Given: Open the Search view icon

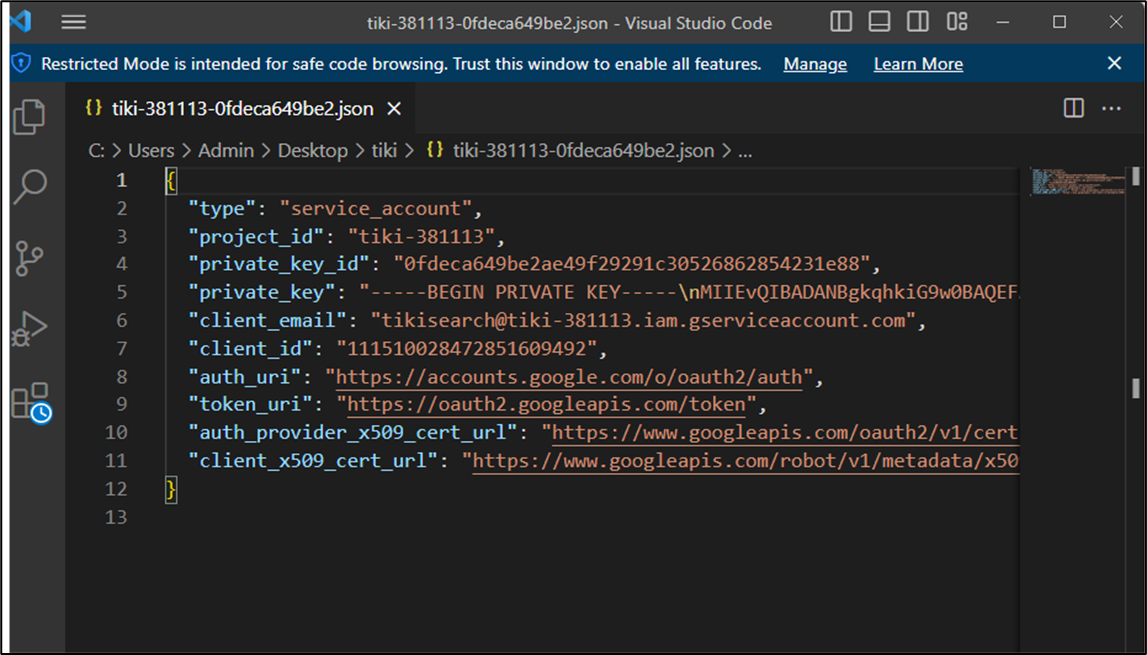Looking at the screenshot, I should coord(29,187).
